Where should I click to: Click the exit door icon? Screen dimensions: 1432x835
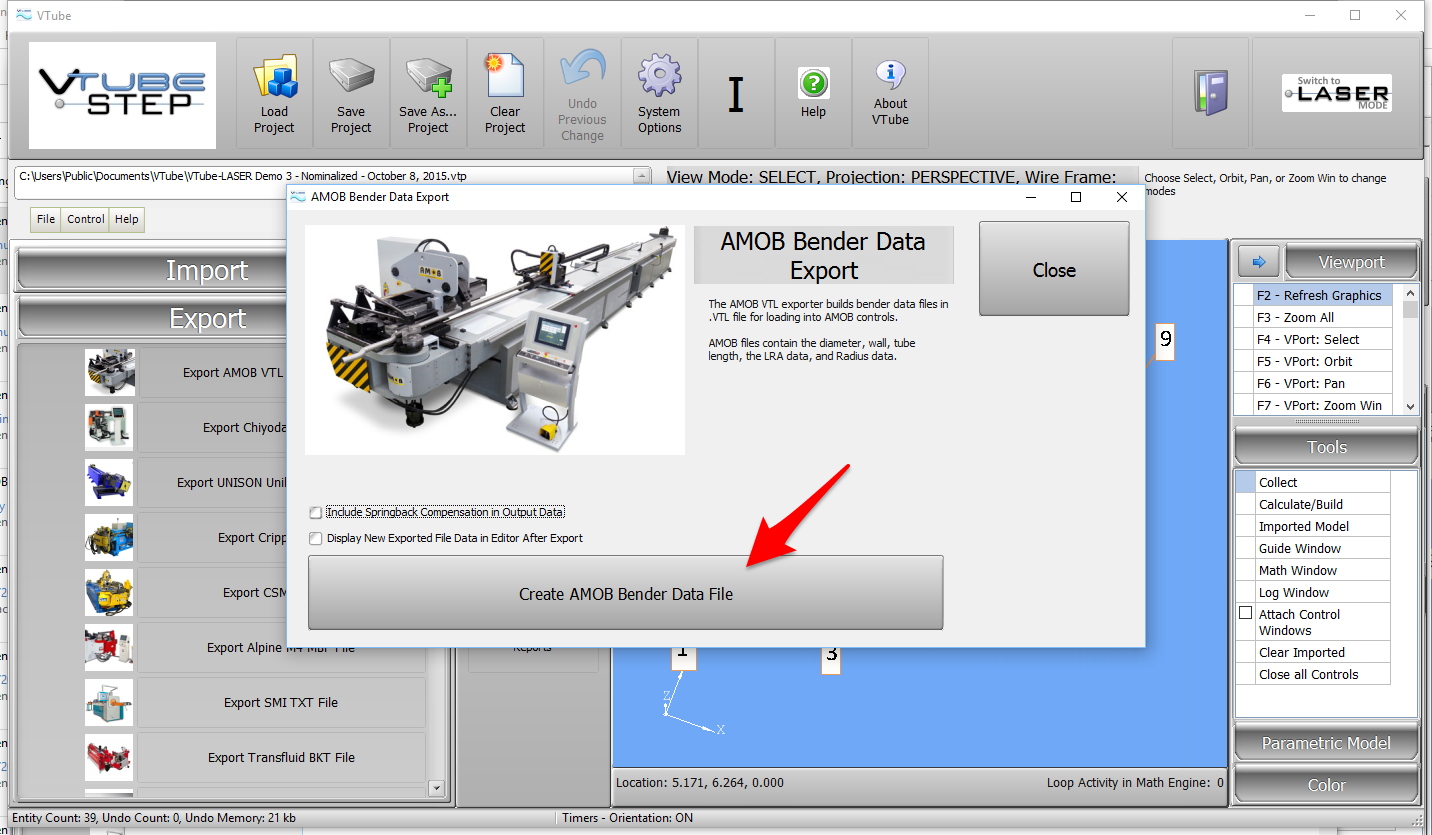click(x=1210, y=94)
